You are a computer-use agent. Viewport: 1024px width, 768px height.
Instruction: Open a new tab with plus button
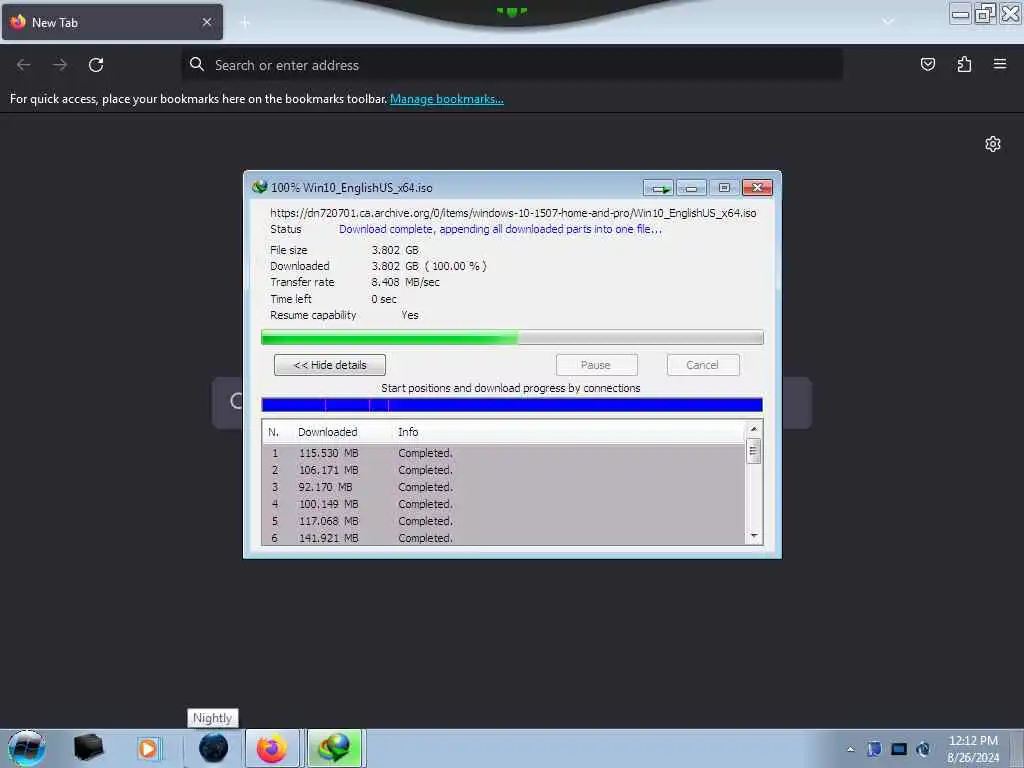245,23
